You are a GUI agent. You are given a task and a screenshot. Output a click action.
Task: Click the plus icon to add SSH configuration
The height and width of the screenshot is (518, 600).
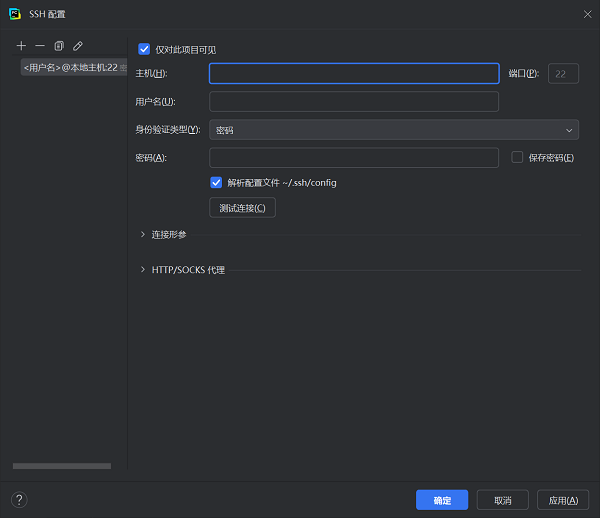(21, 46)
